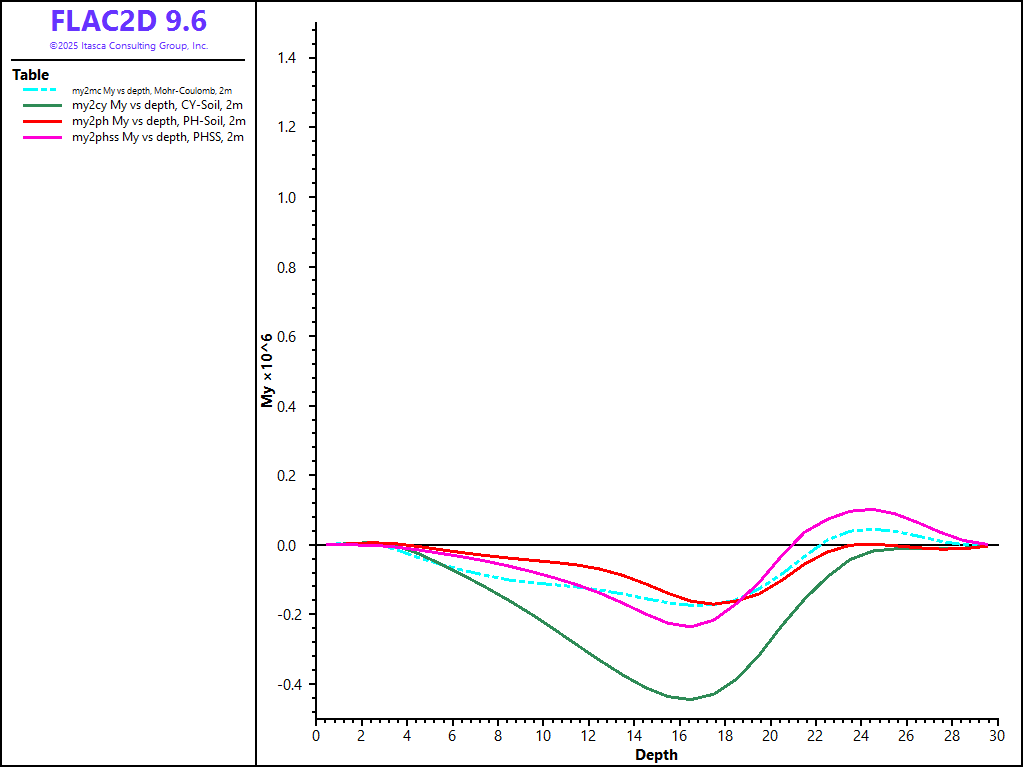Viewport: 1024px width, 768px height.
Task: Click the Itasca Consulting Group copyright text
Action: point(128,46)
